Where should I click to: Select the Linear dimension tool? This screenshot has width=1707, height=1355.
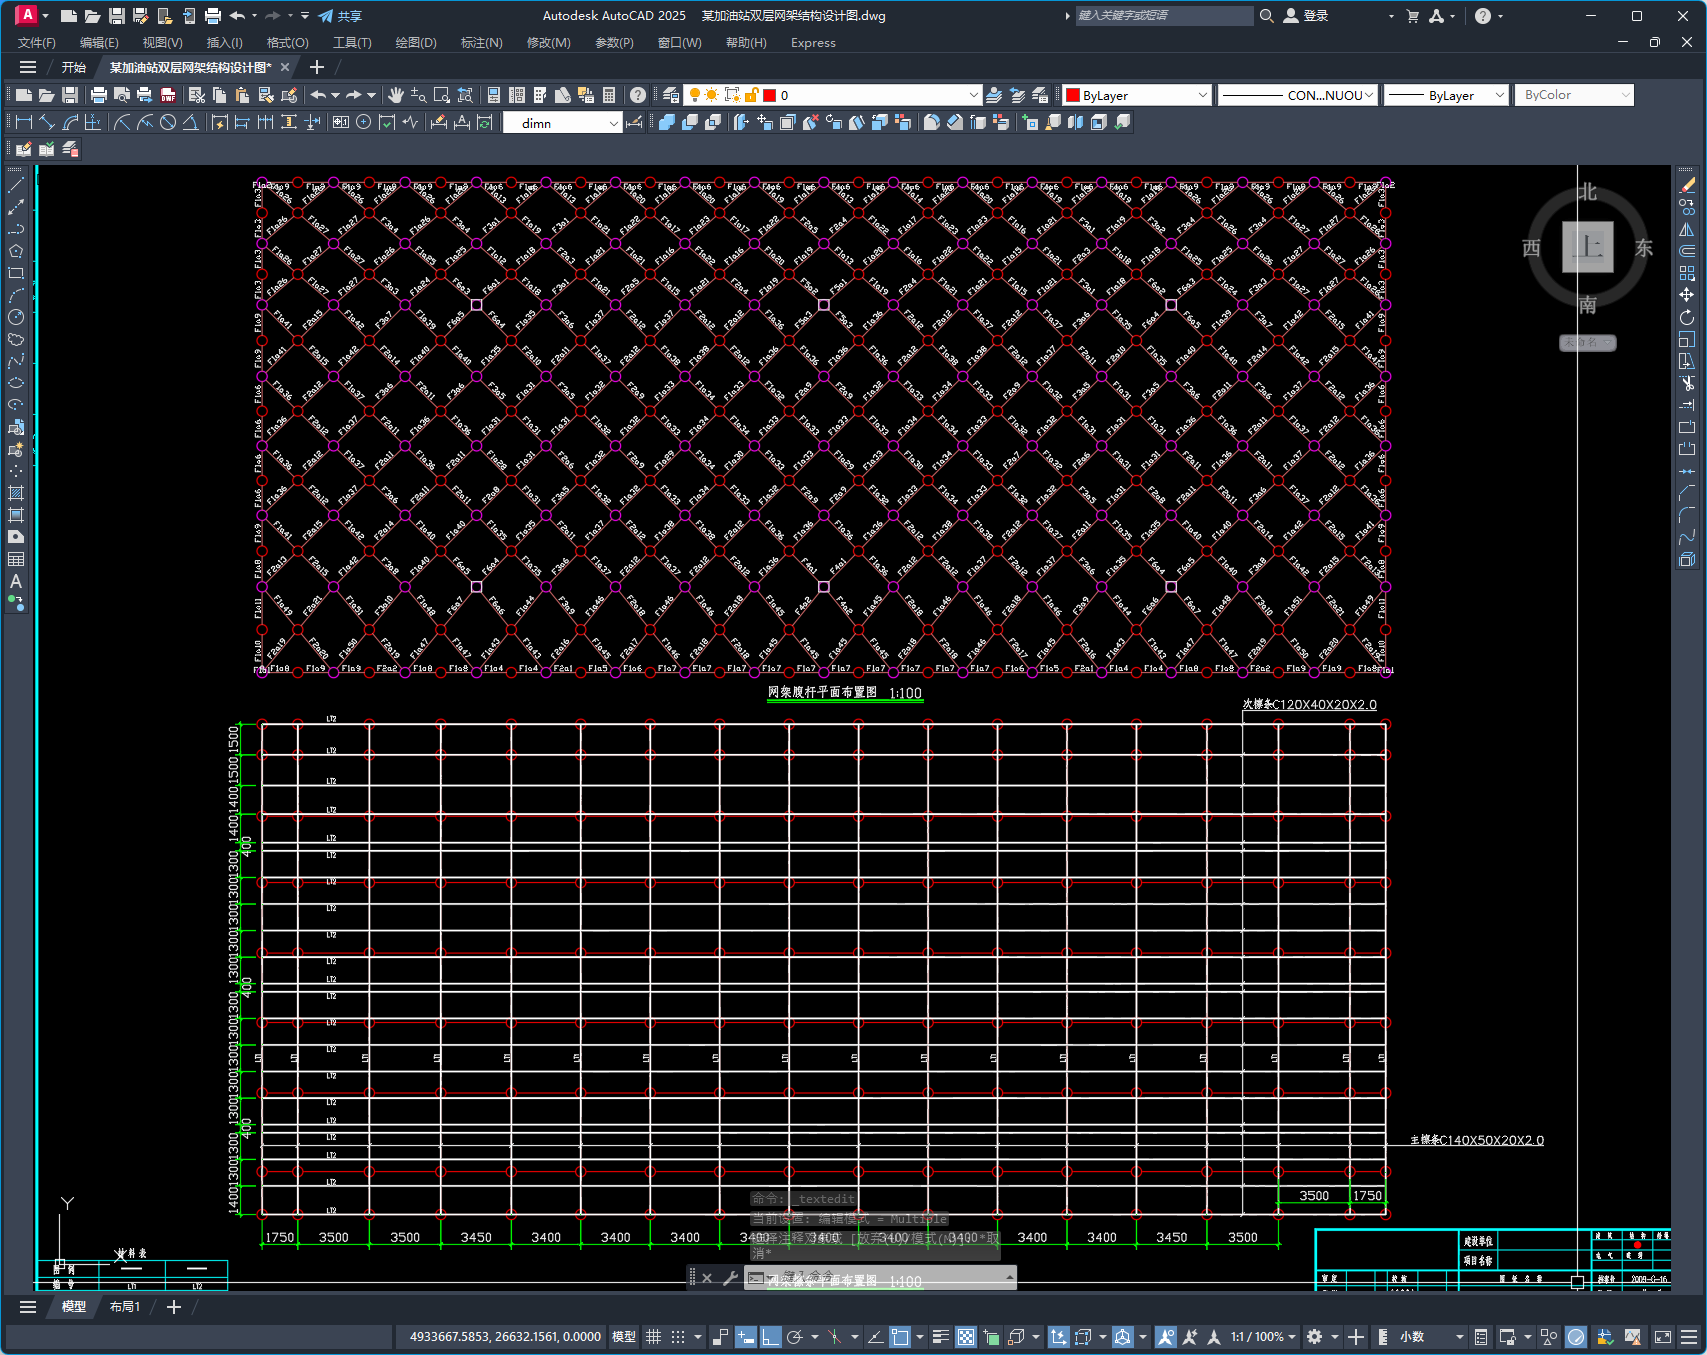24,122
